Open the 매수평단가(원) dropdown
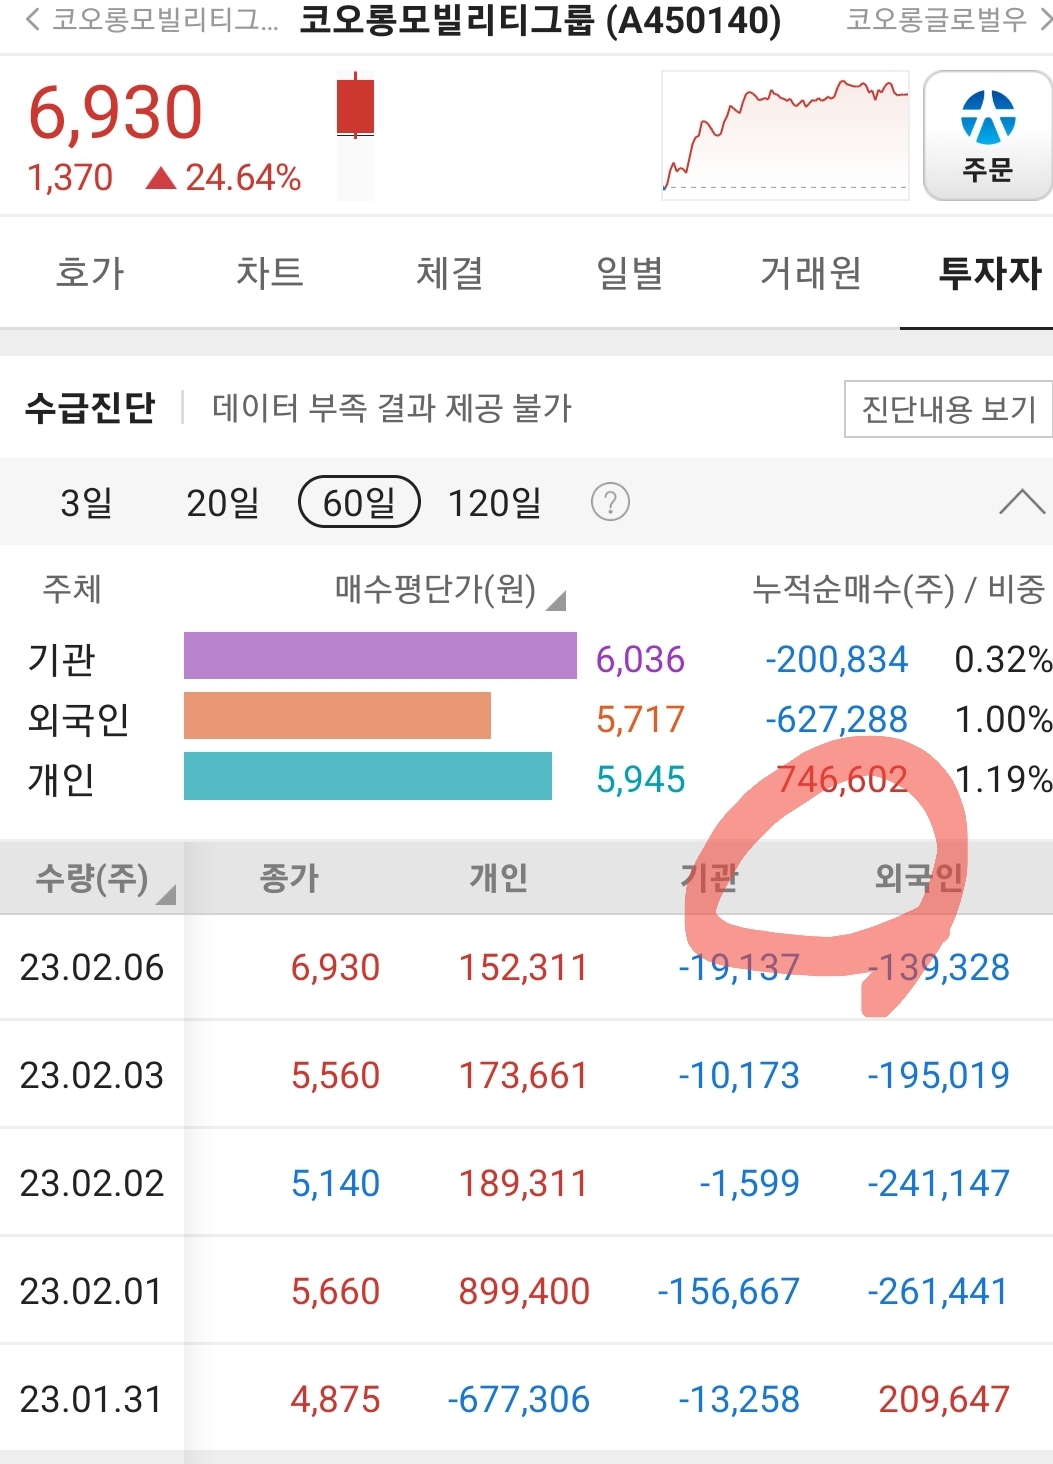Screen dimensions: 1053x1464 [450, 590]
